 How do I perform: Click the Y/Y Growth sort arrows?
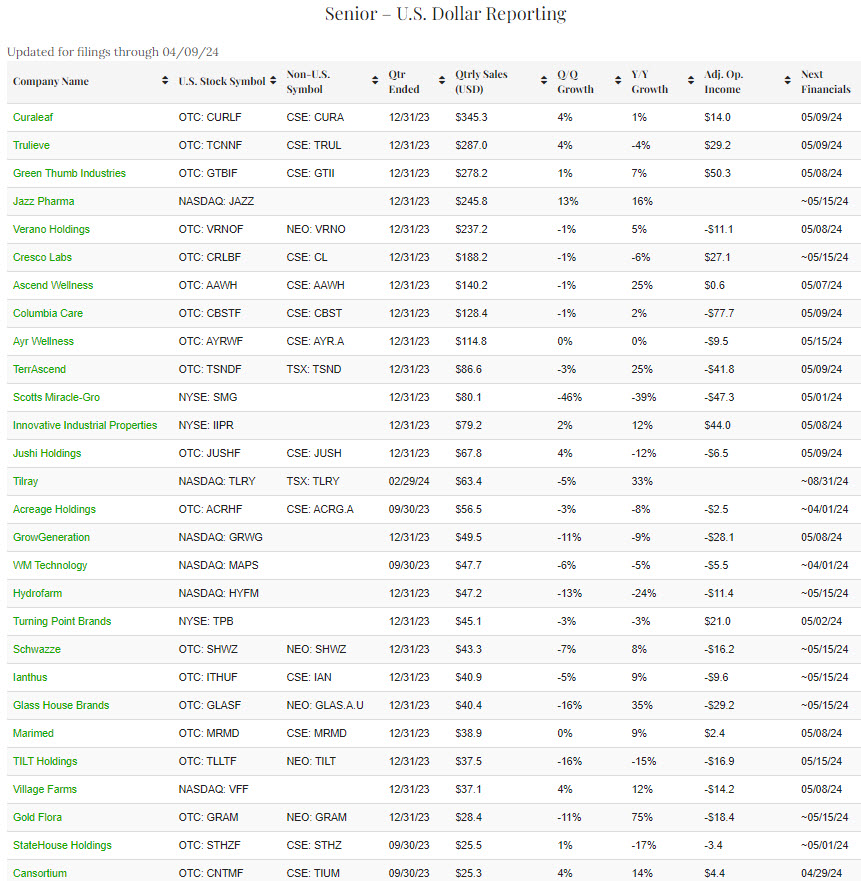pyautogui.click(x=691, y=81)
